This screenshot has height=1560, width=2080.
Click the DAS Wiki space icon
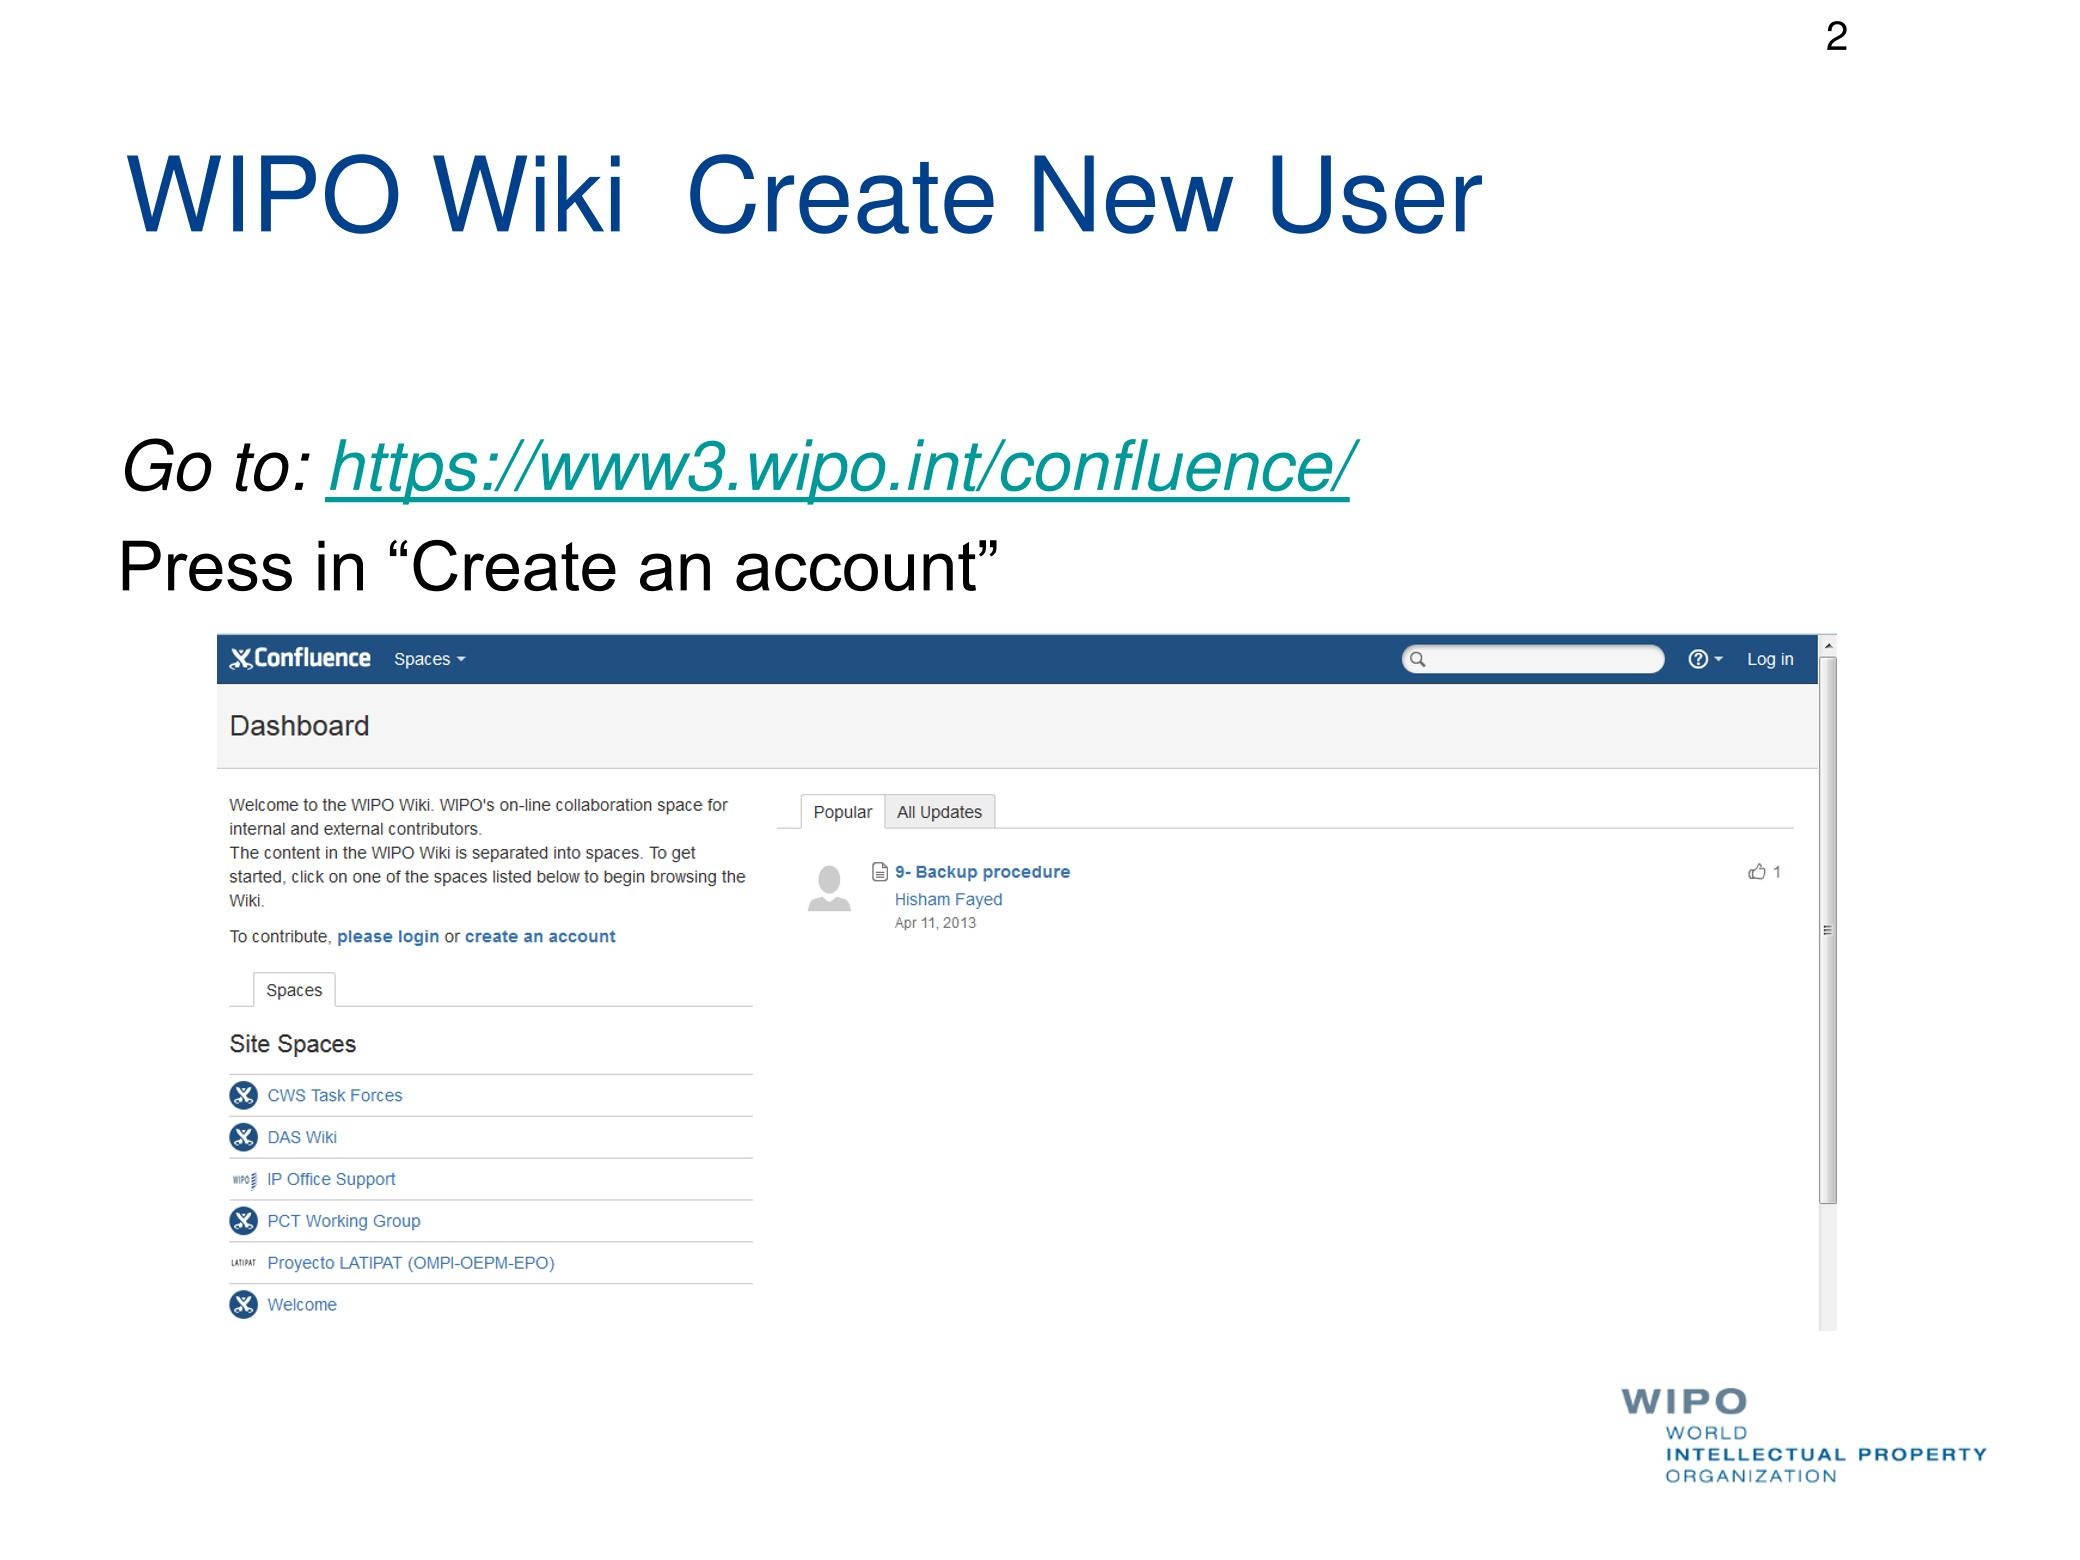[243, 1137]
